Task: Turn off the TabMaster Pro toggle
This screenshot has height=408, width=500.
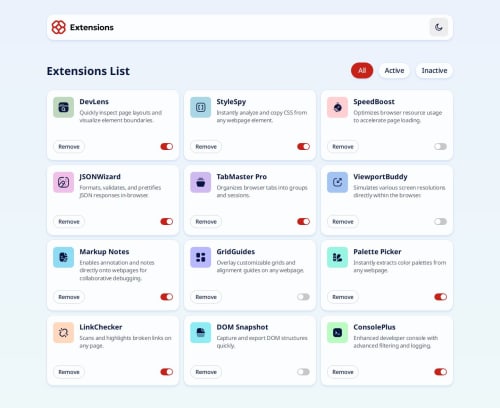Action: (303, 221)
